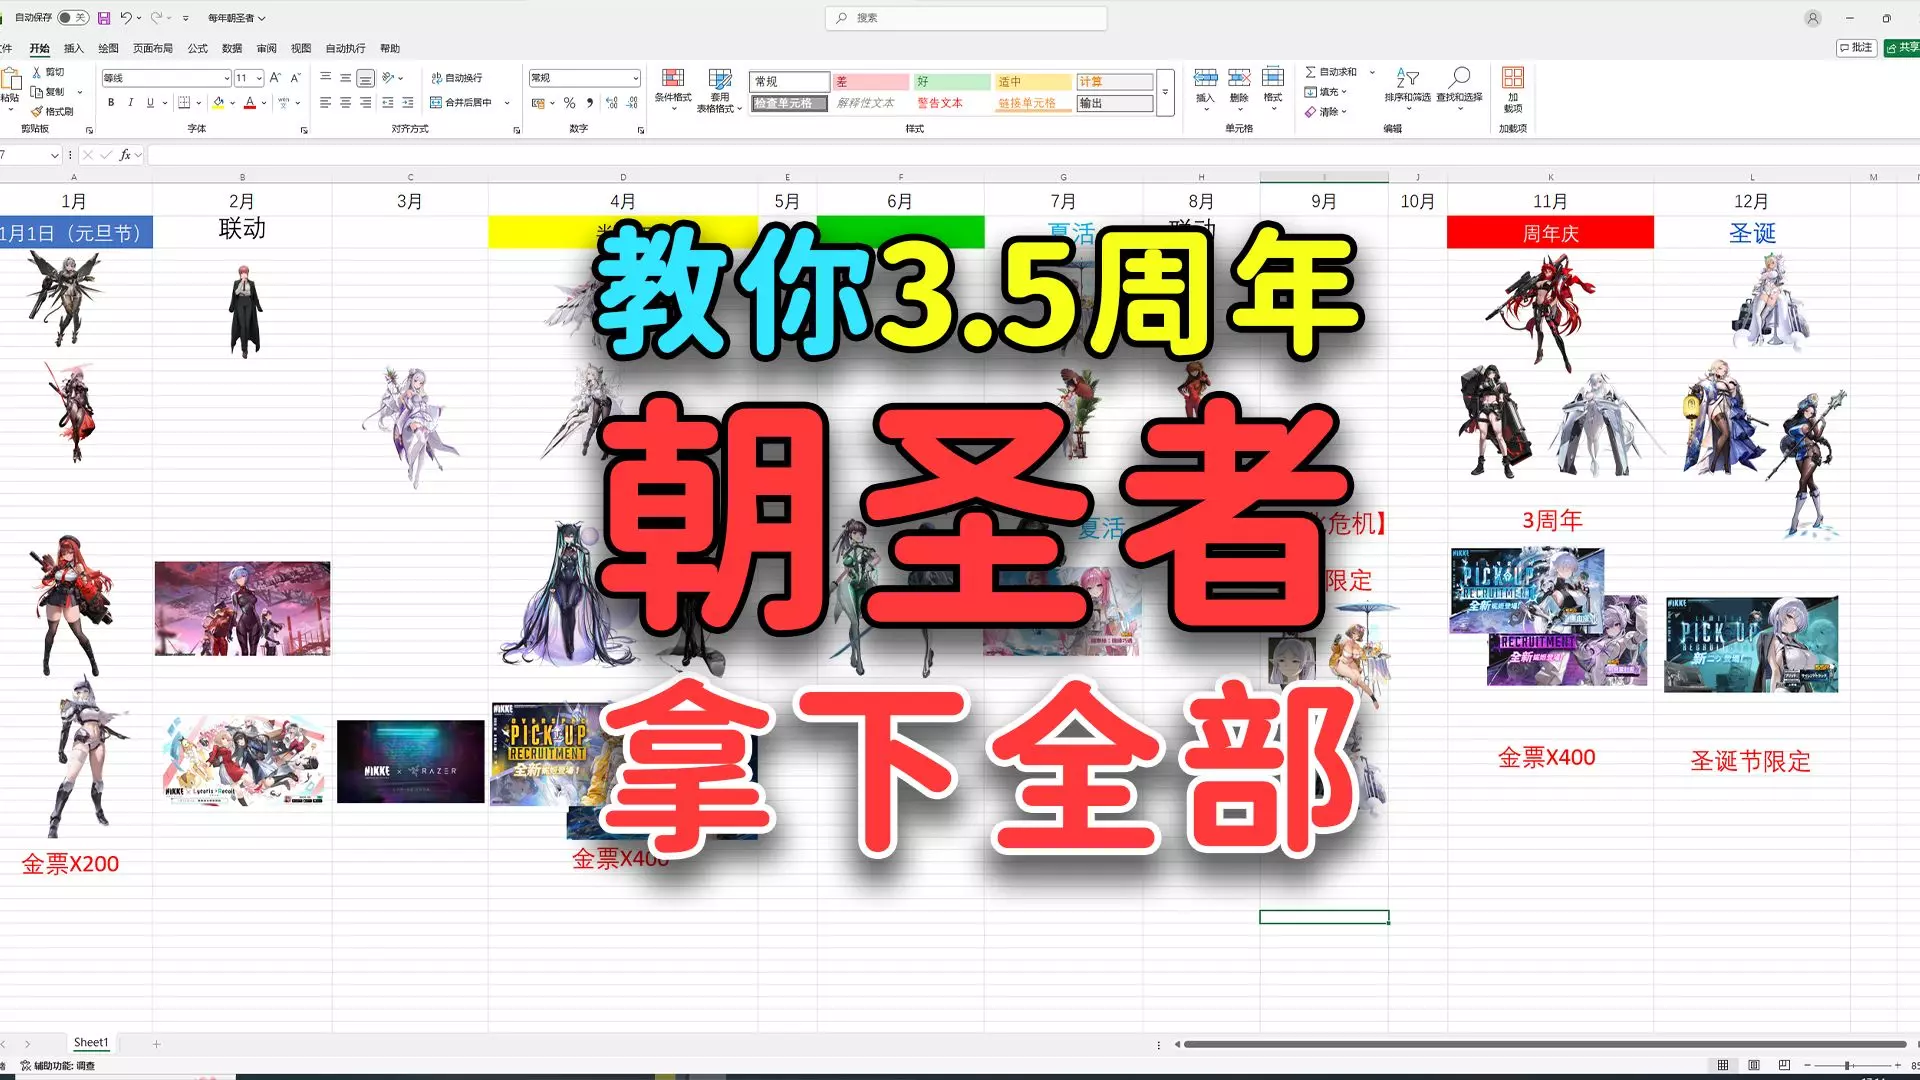Toggle the AutoSave (自动保存) switch
The height and width of the screenshot is (1080, 1920).
point(72,18)
